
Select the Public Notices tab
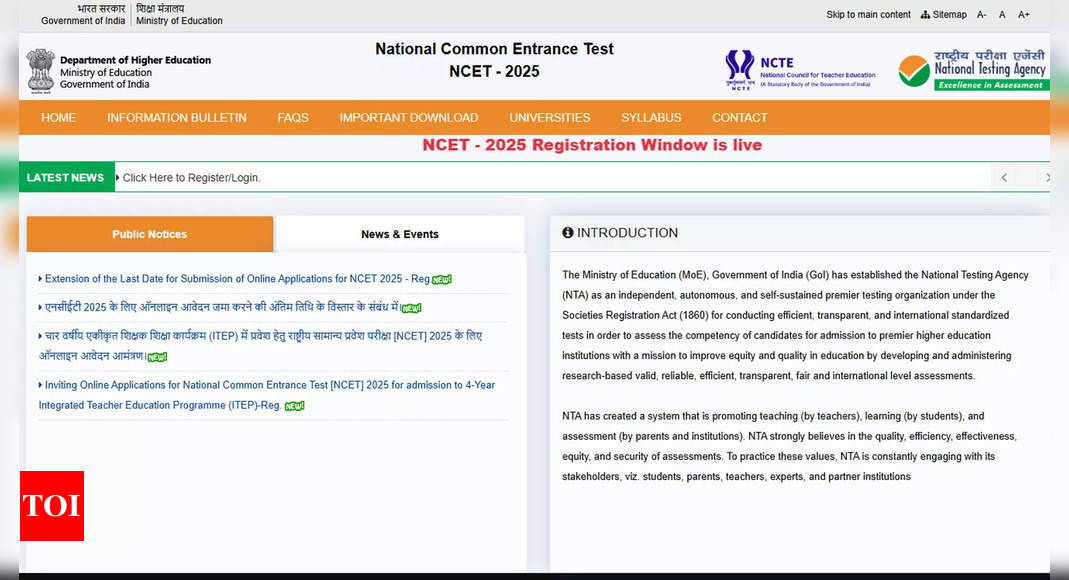coord(149,234)
